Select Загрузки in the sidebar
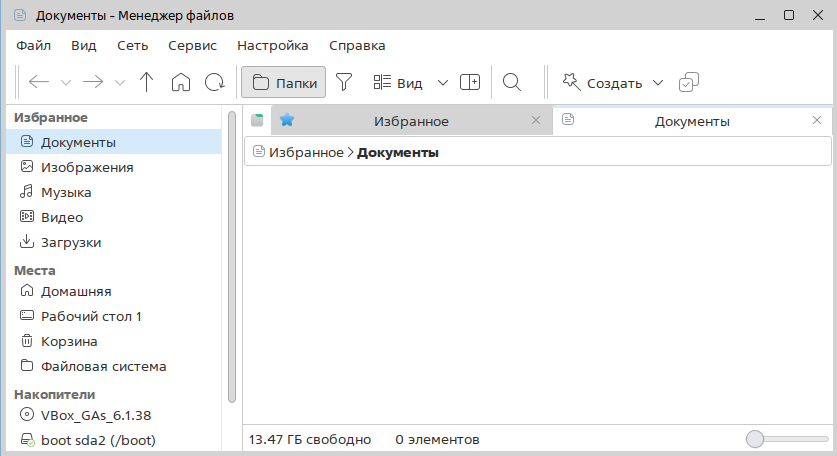Viewport: 837px width, 456px height. 70,242
